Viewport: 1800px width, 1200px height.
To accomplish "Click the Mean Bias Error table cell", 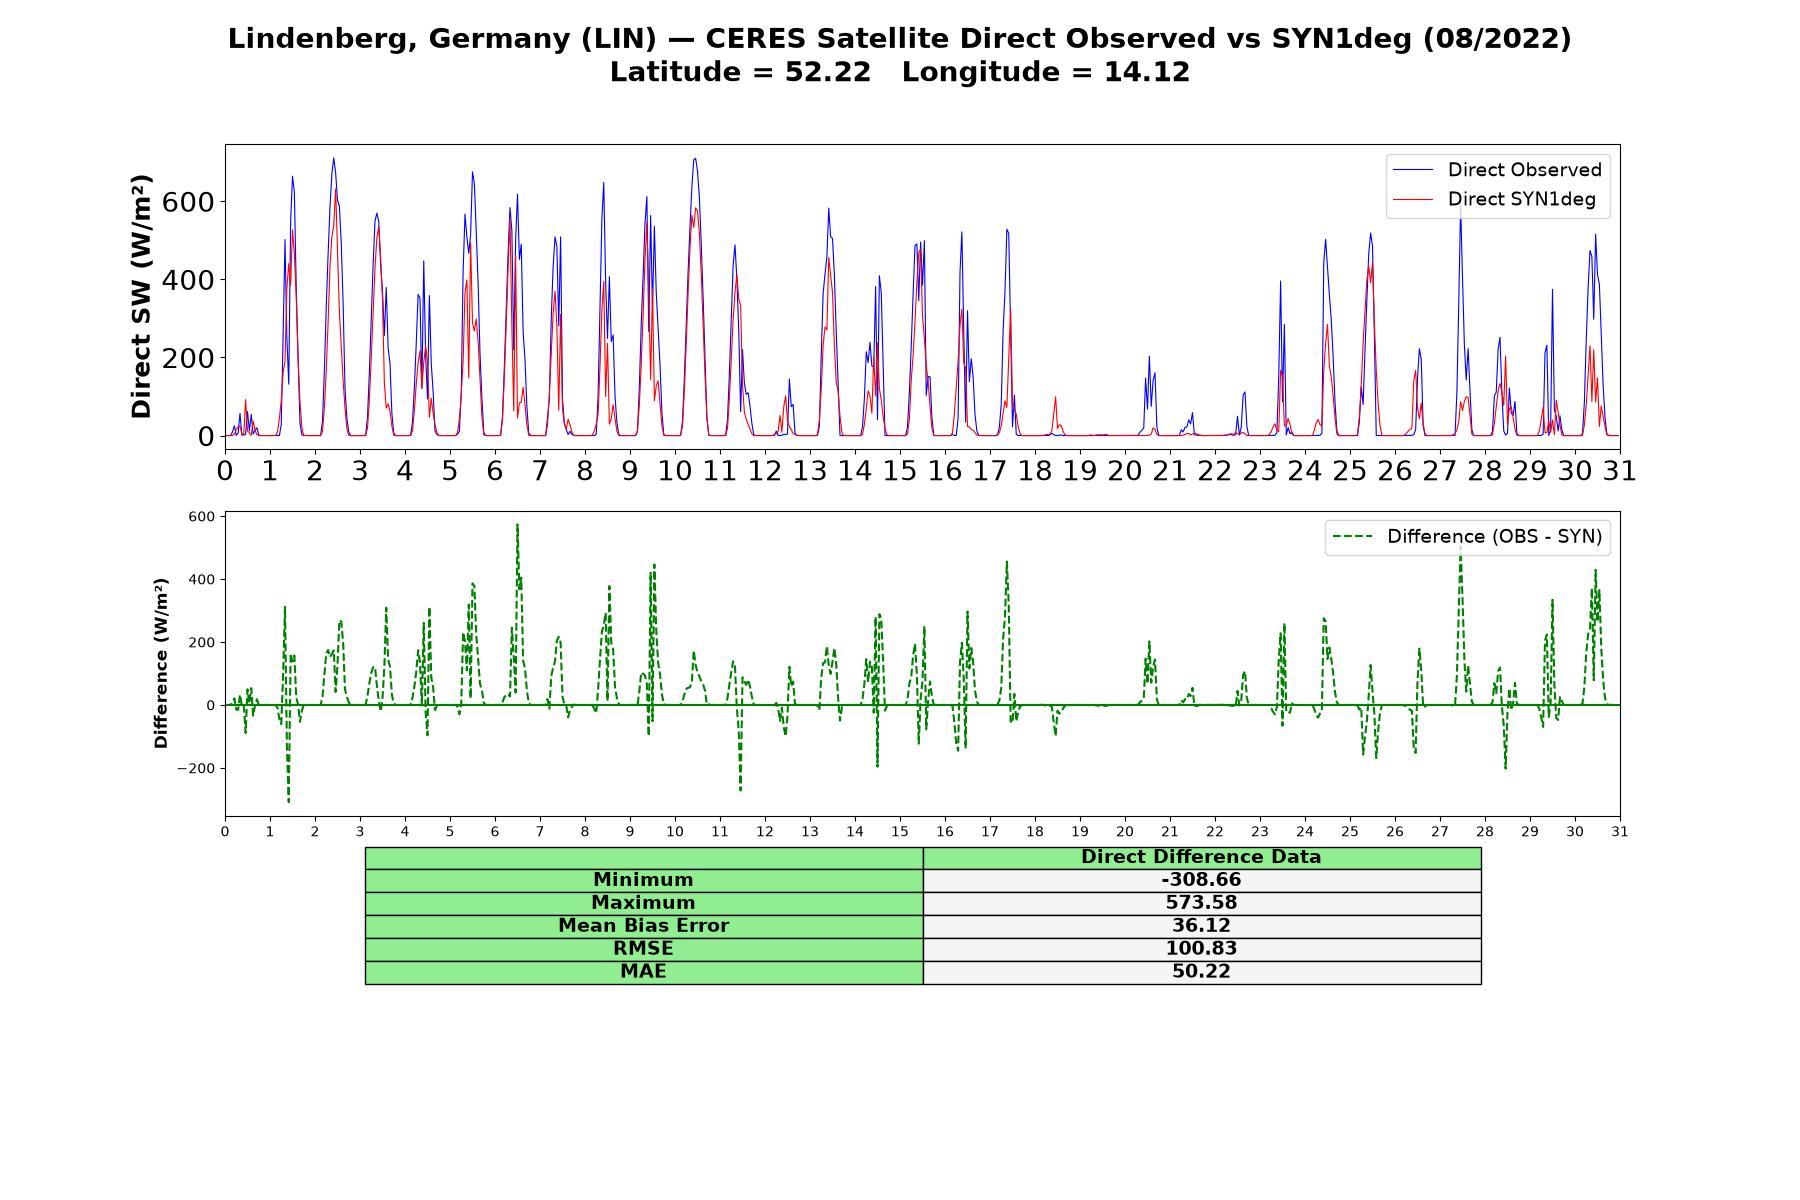I will coord(644,926).
